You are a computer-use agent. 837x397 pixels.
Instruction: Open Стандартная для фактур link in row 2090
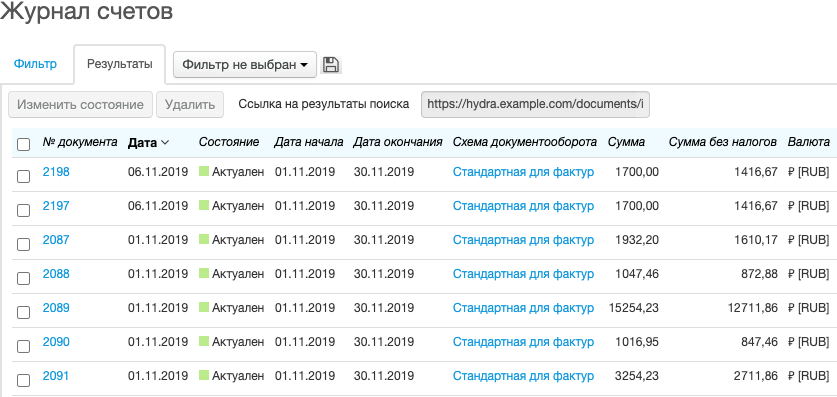pos(523,342)
